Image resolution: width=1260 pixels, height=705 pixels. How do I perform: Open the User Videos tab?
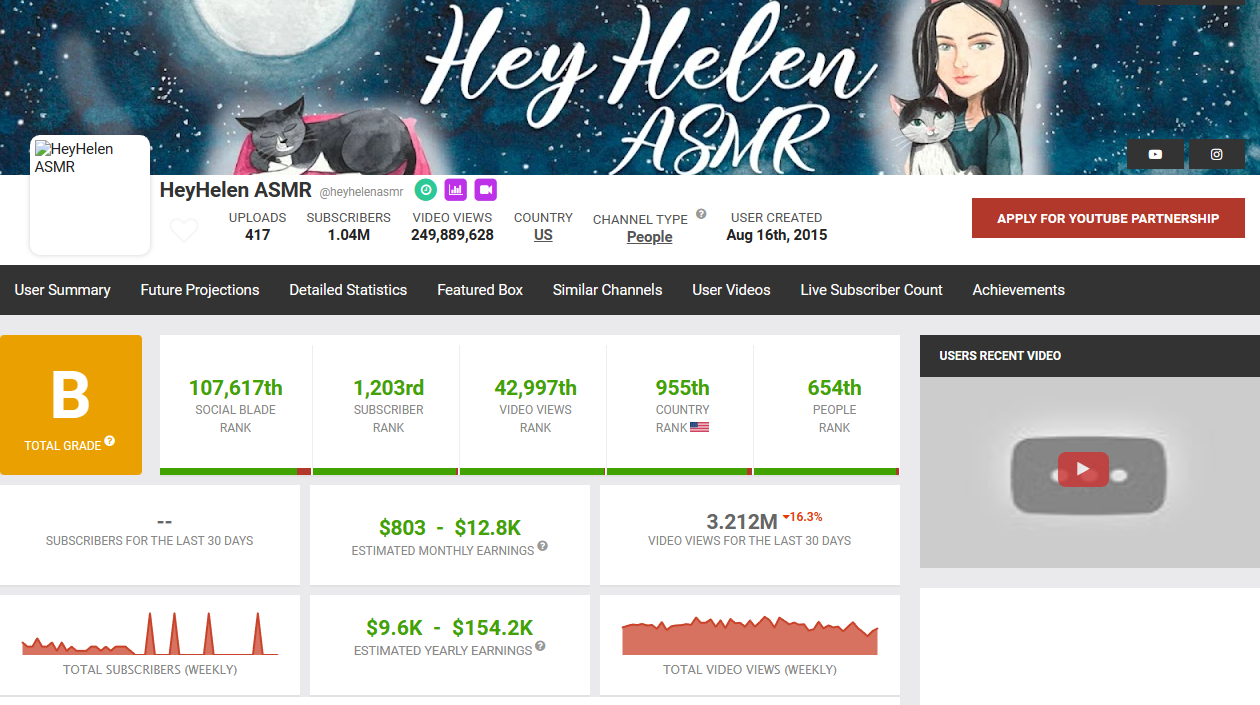click(731, 290)
